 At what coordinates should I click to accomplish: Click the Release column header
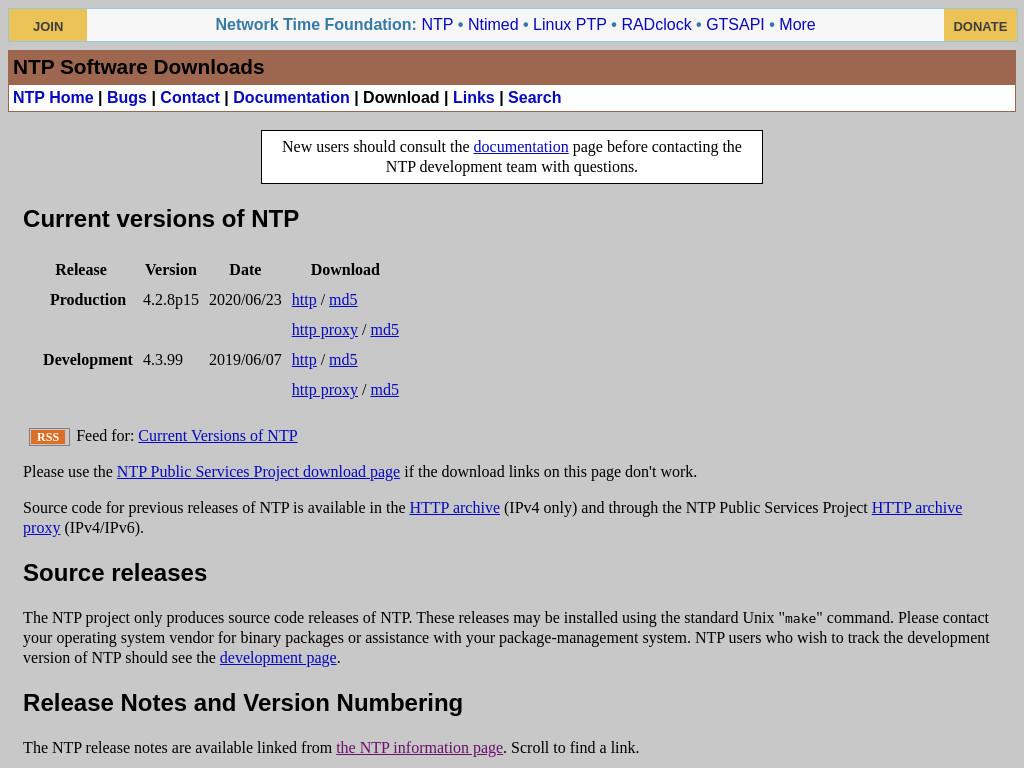81,270
